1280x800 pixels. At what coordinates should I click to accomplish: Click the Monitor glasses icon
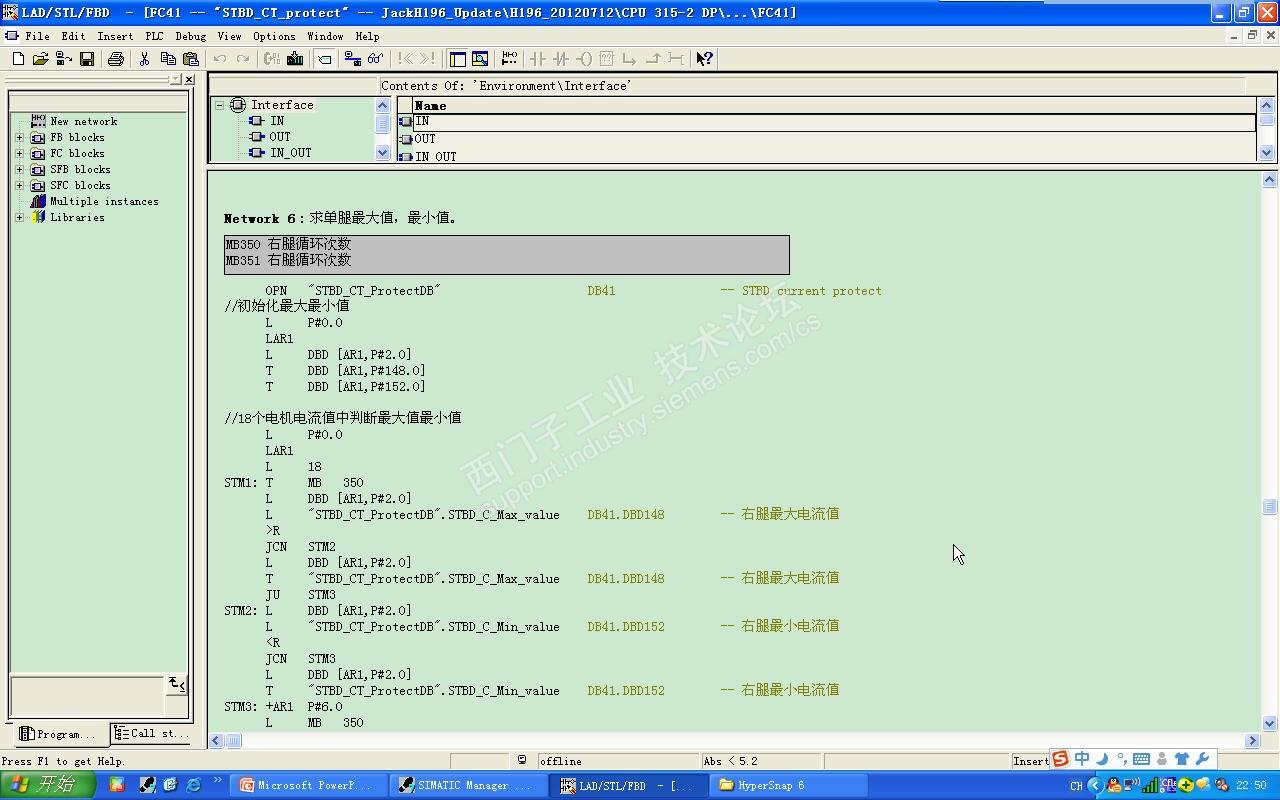point(375,59)
